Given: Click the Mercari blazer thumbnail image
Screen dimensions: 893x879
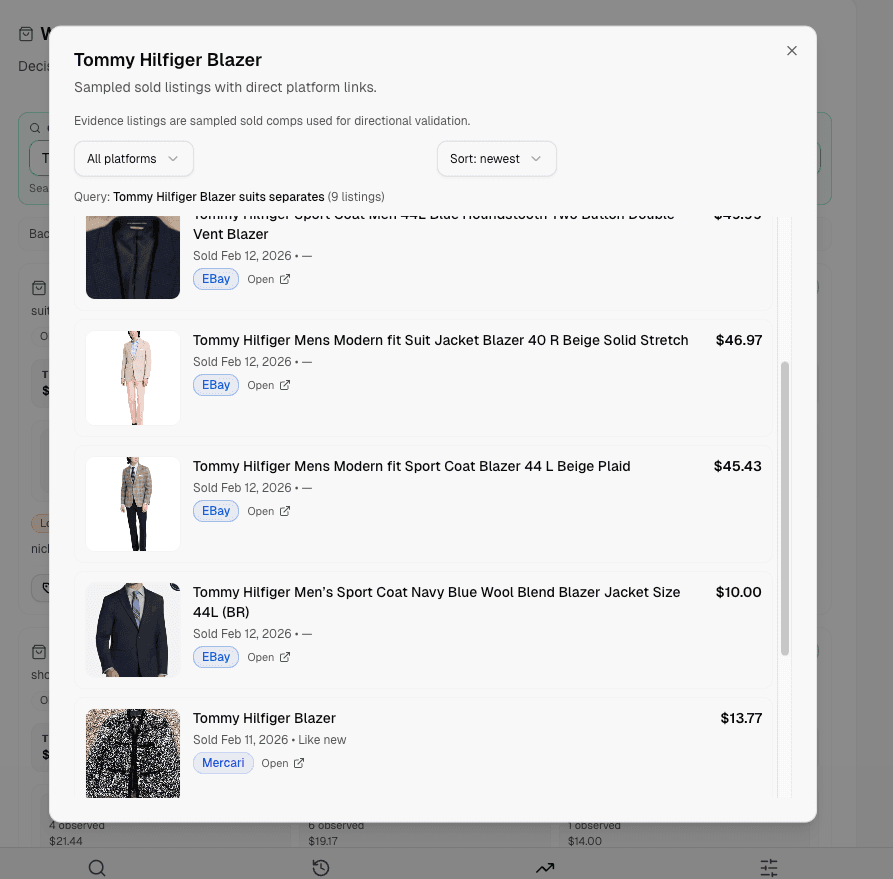Looking at the screenshot, I should (133, 753).
